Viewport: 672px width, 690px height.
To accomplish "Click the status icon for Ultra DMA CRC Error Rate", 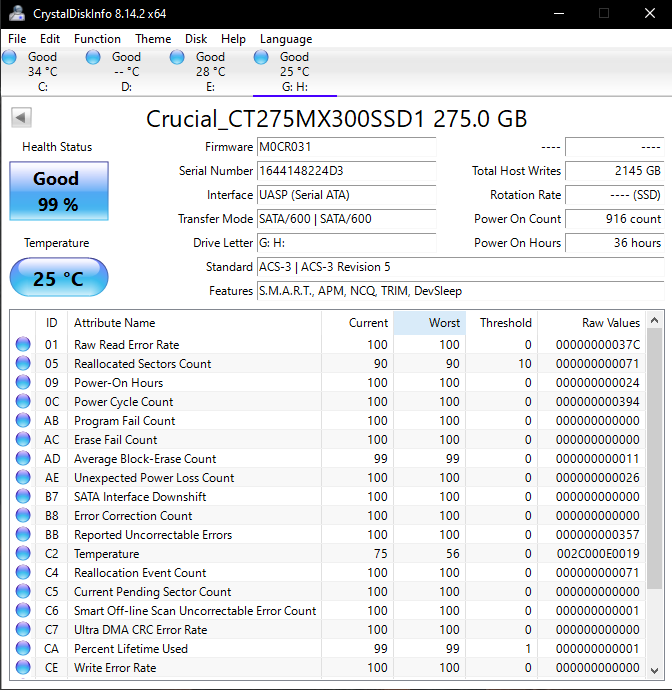I will point(23,629).
